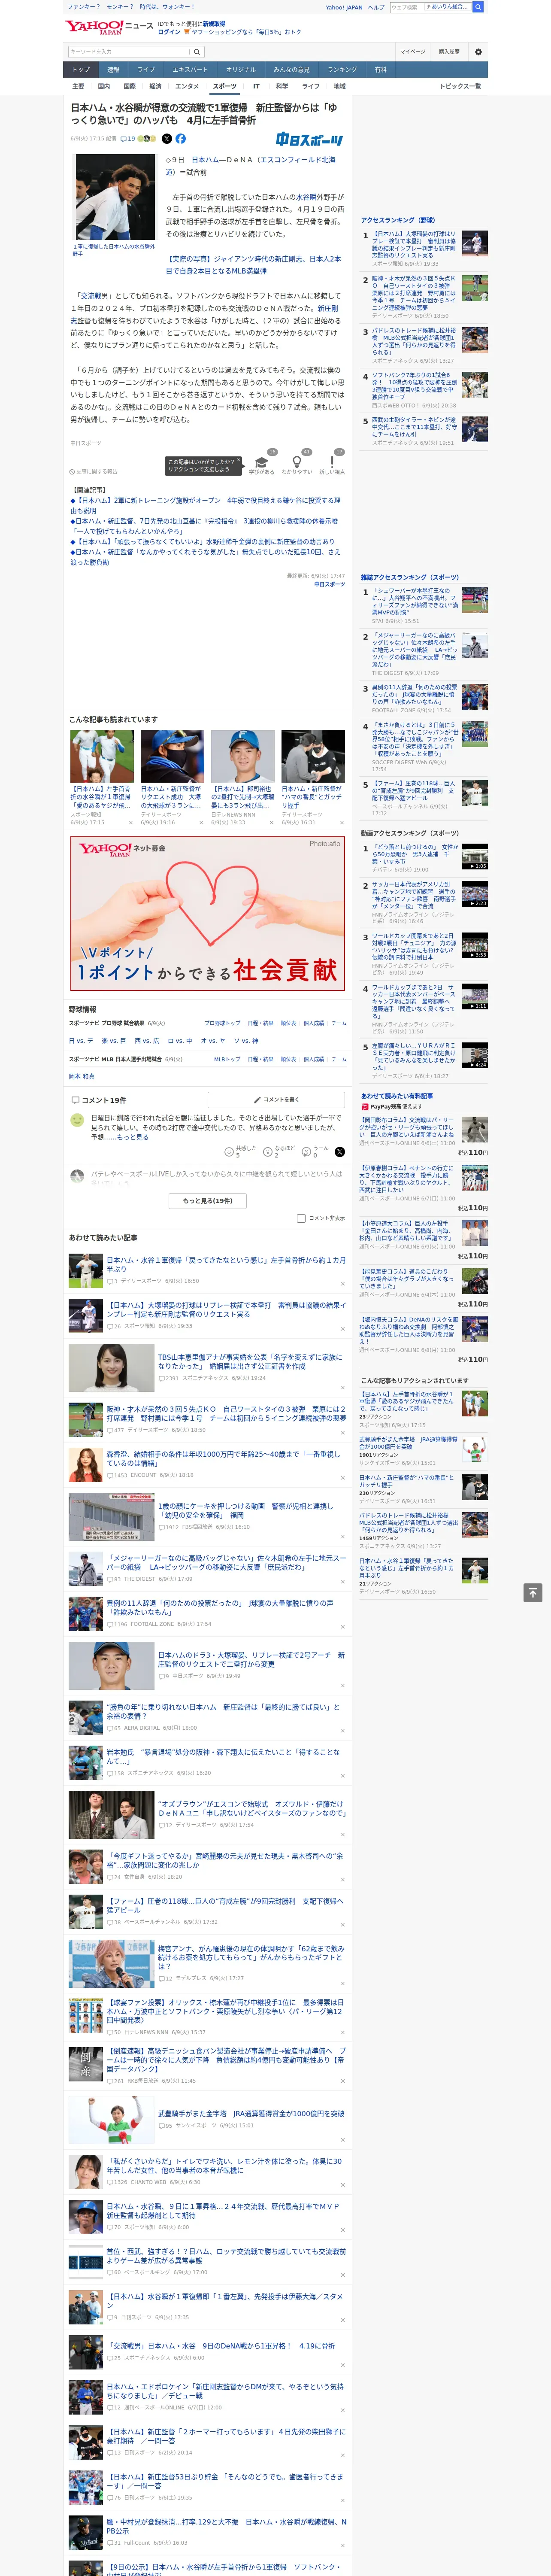Click 'もっと見る(19件)' comments button
Viewport: 551px width, 2576px height.
(208, 1200)
